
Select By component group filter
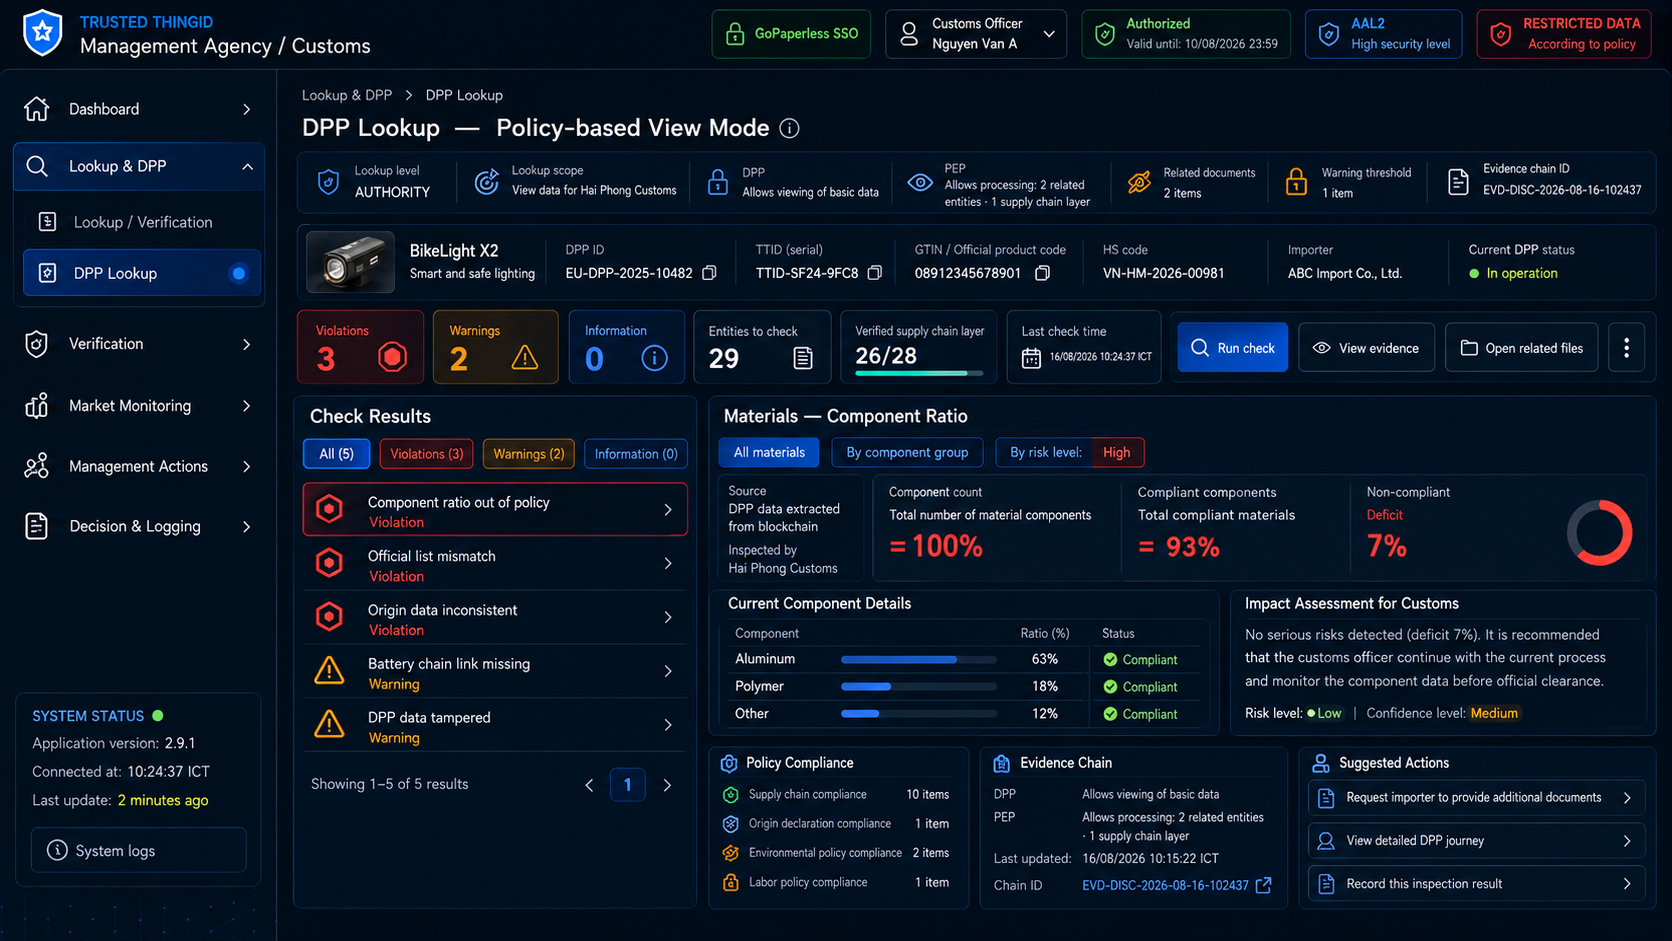[907, 452]
